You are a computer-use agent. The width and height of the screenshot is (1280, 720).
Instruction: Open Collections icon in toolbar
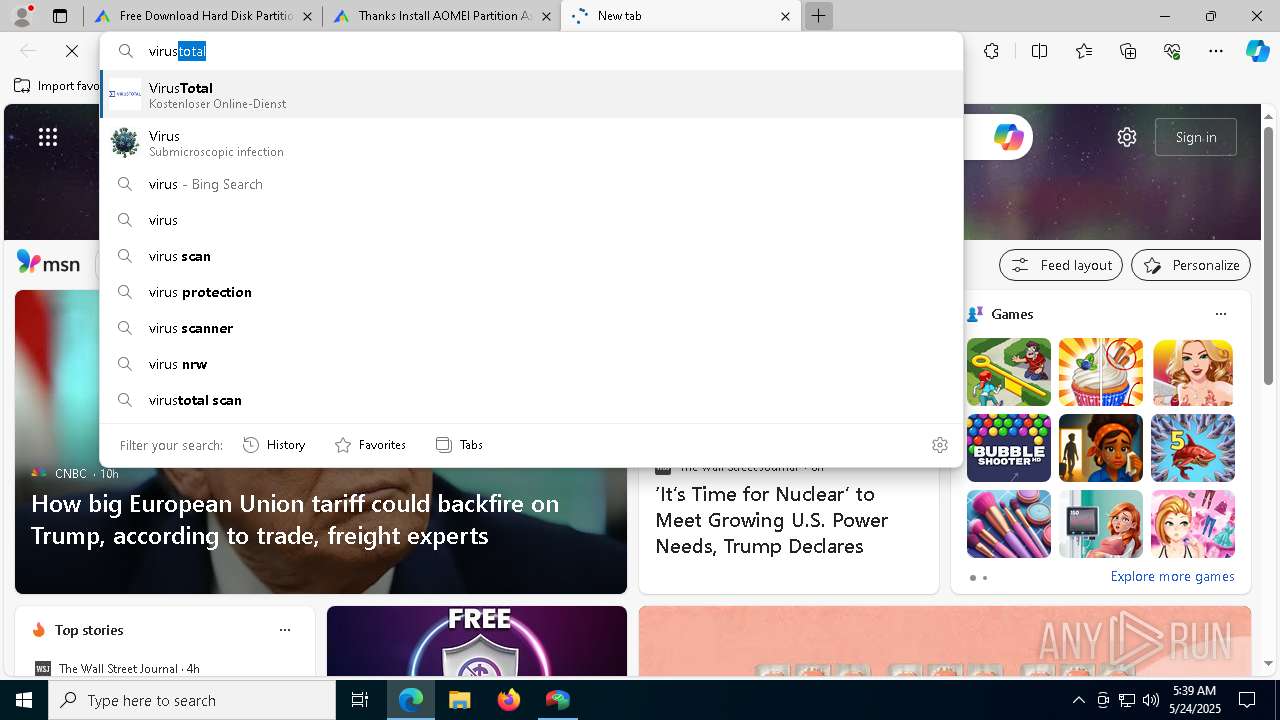[x=1128, y=51]
